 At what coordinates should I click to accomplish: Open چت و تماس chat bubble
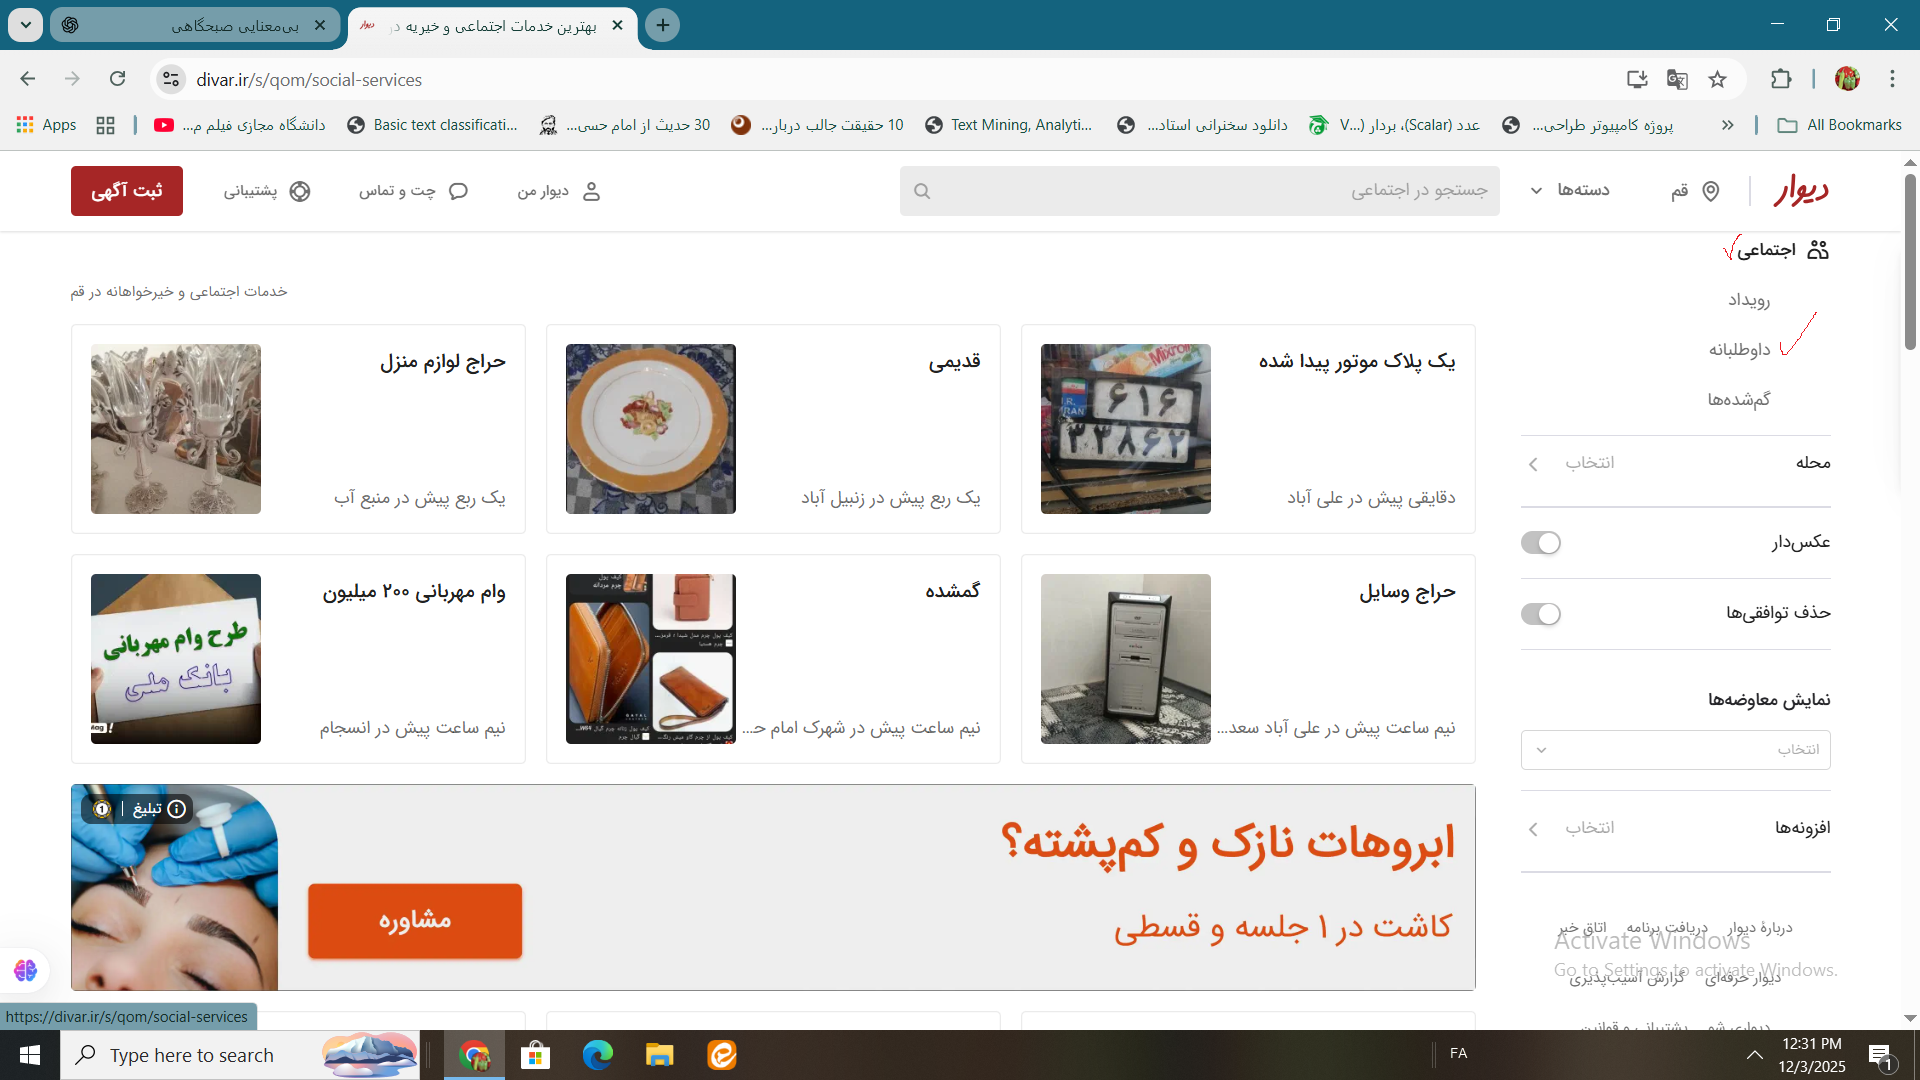[x=458, y=191]
